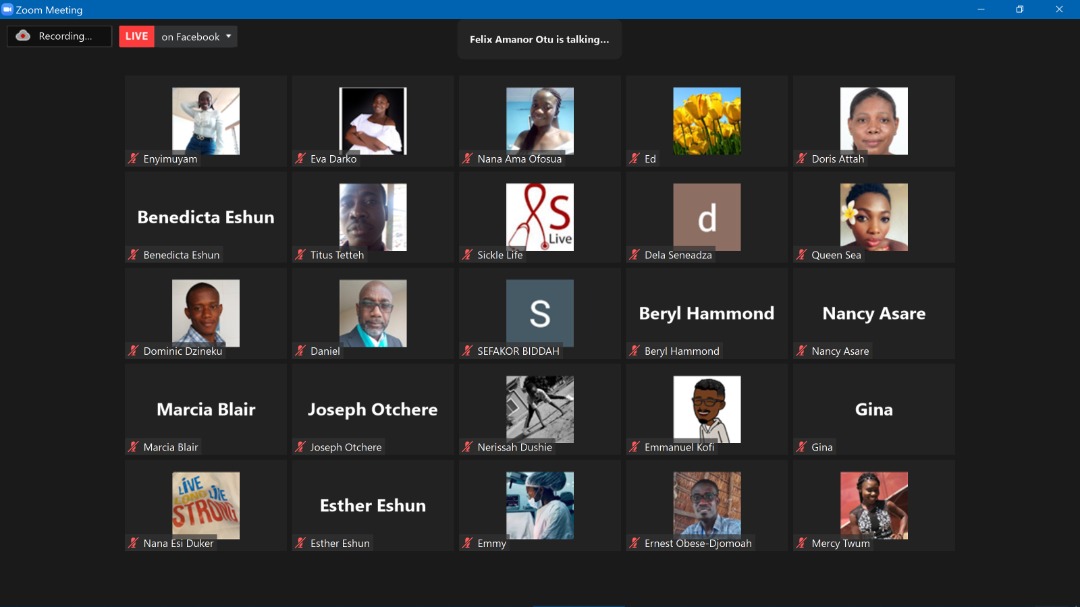Click muted mic icon beside Doris Attah

[802, 158]
